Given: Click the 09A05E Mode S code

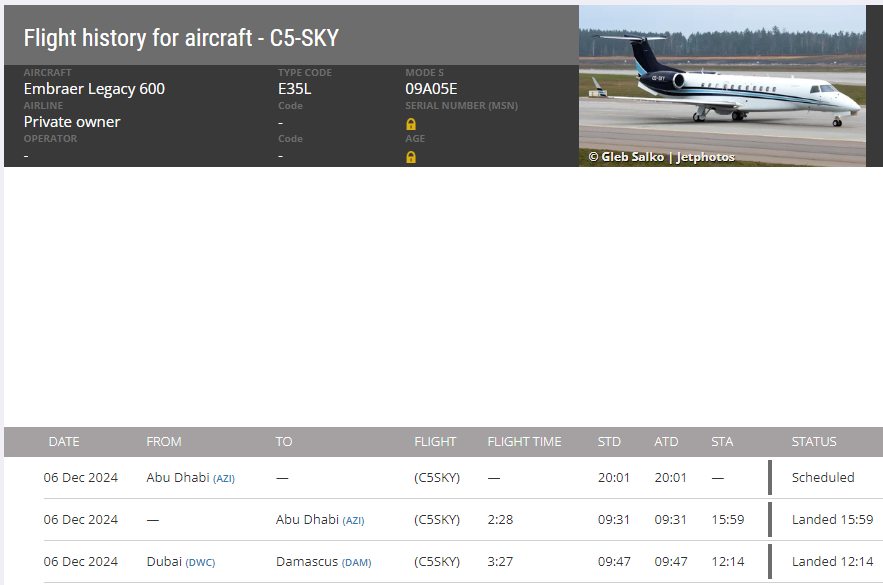Looking at the screenshot, I should 431,89.
